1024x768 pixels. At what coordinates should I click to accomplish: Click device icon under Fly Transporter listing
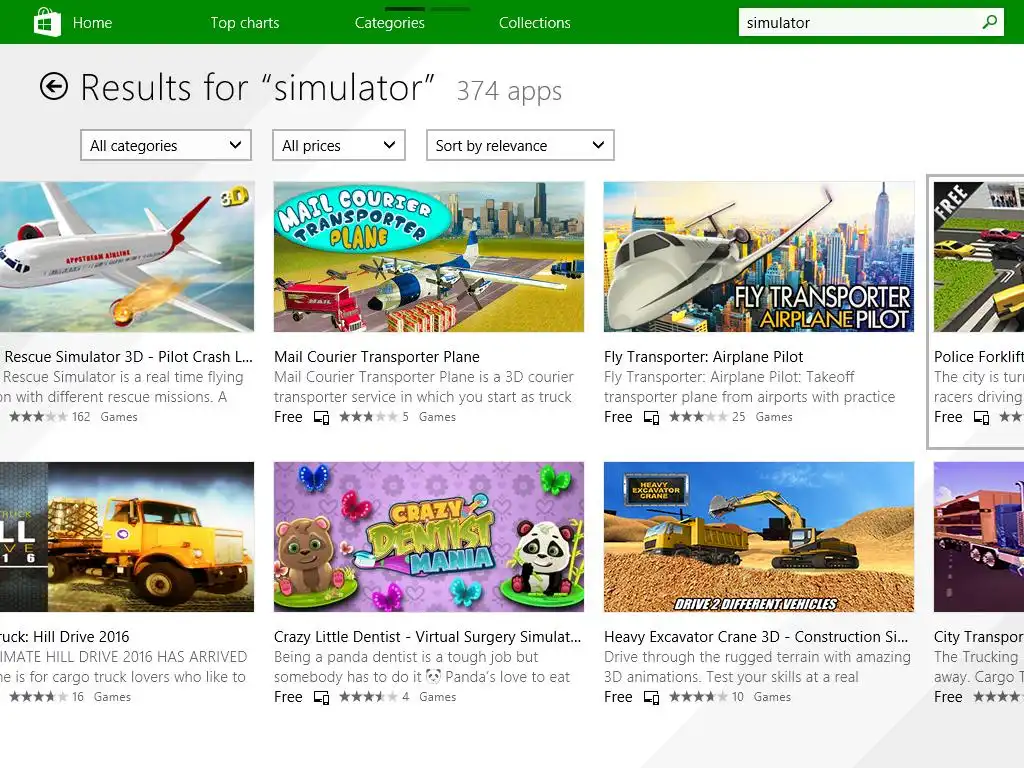651,417
